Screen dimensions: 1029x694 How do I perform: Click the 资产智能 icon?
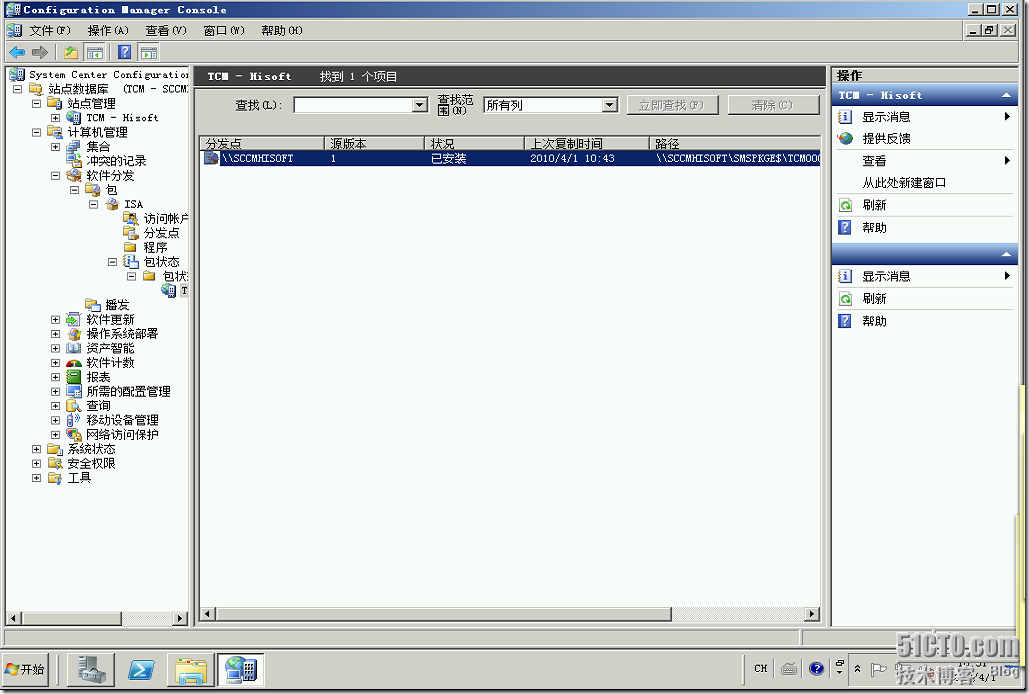pos(74,348)
